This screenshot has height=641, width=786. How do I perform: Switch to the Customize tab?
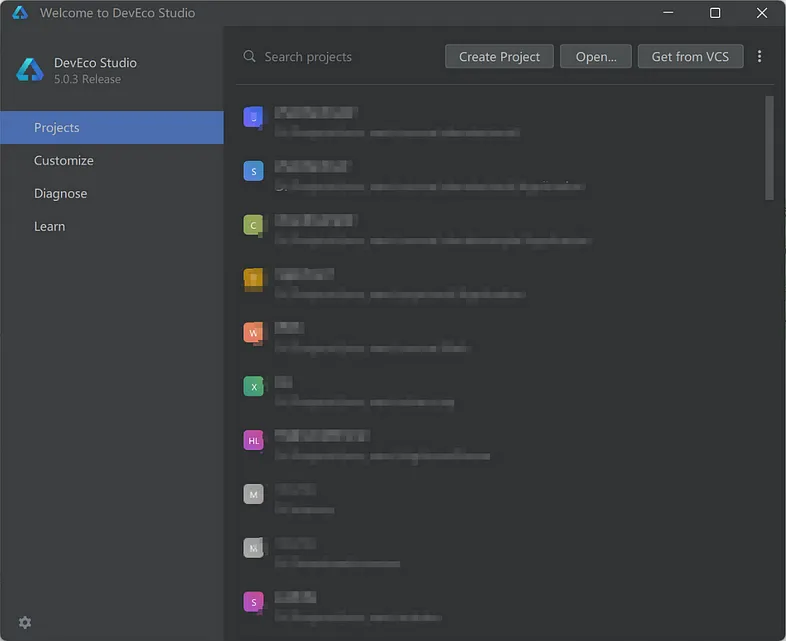point(112,160)
